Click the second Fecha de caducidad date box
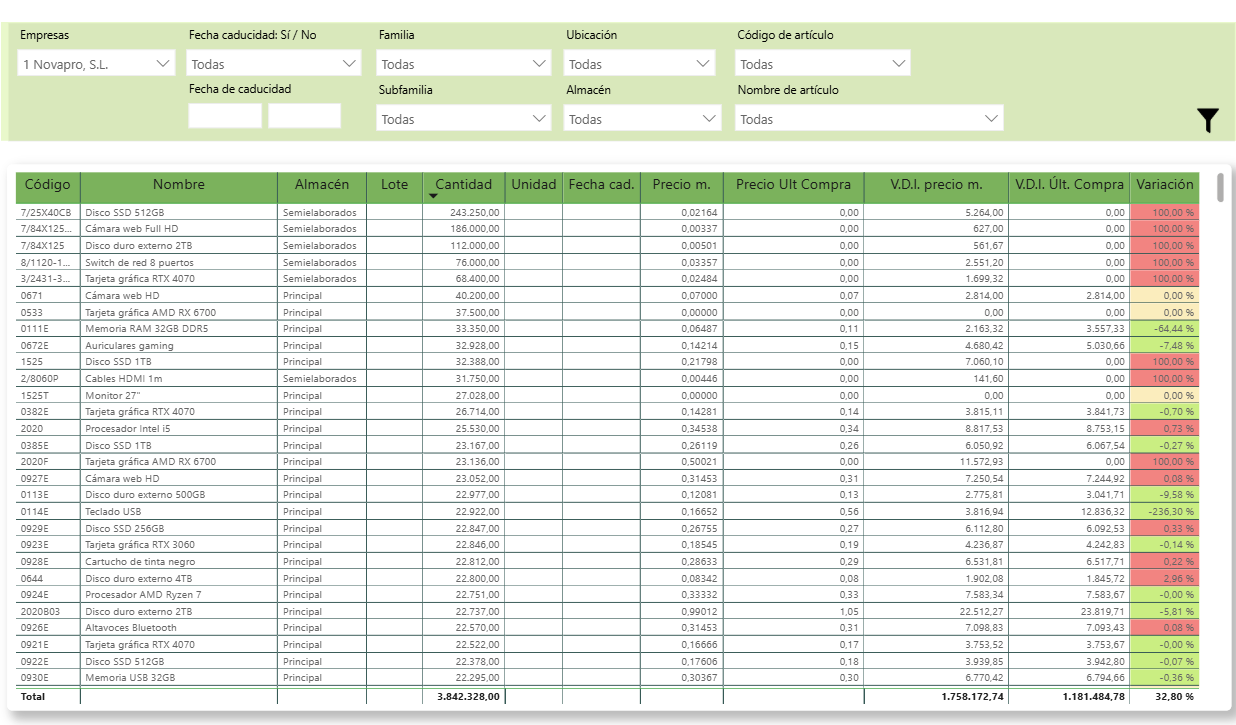The height and width of the screenshot is (725, 1236). [x=304, y=116]
